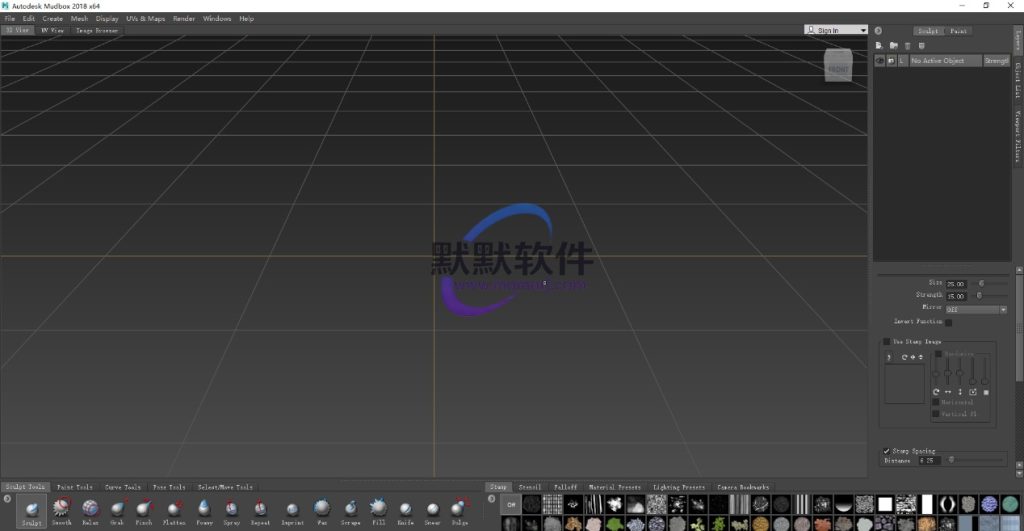The height and width of the screenshot is (531, 1024).
Task: Select the Smooth sculpt tool
Action: click(x=62, y=509)
